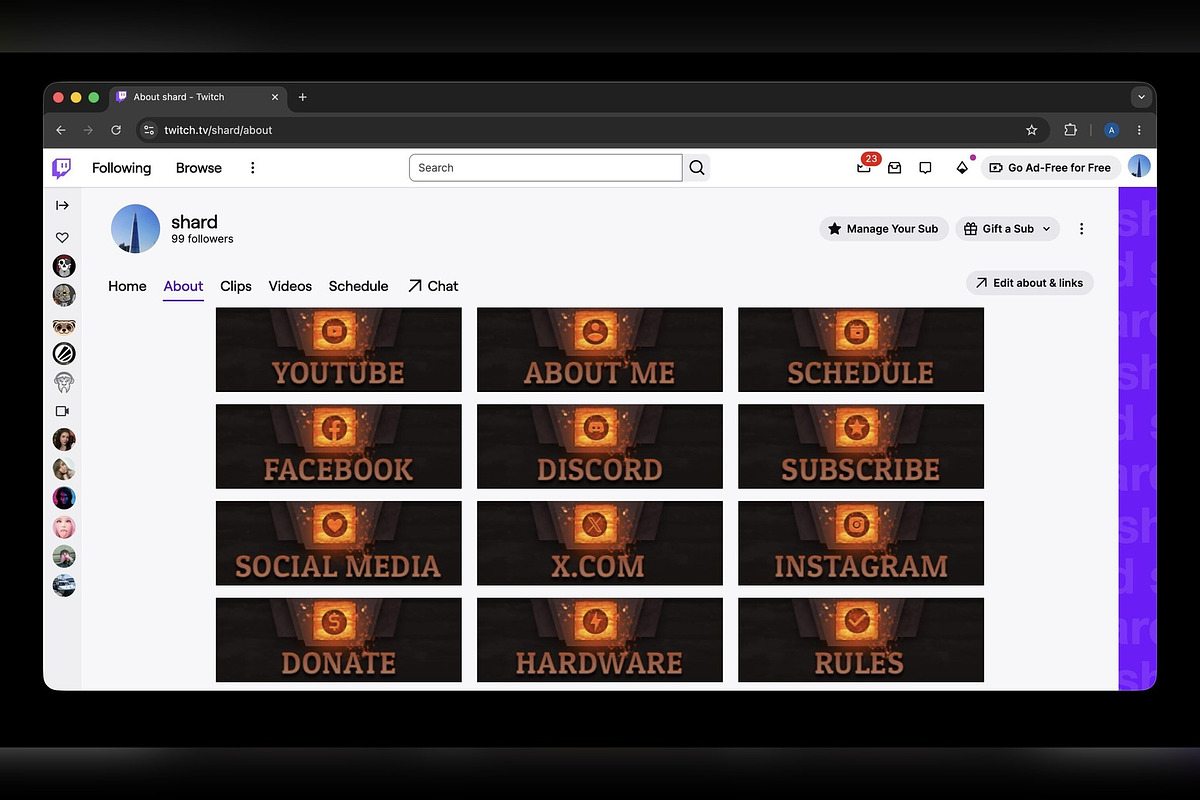Close the About shard - Twitch tab
This screenshot has width=1200, height=800.
point(275,97)
